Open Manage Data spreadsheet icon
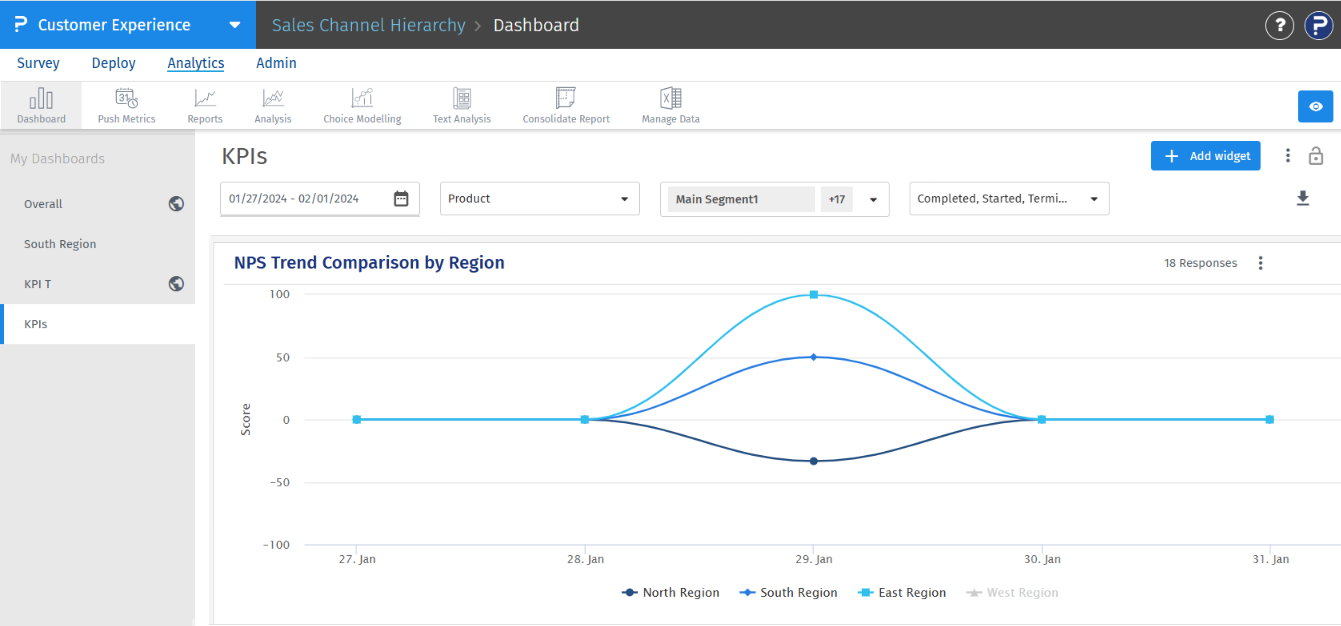This screenshot has width=1341, height=626. 670,98
